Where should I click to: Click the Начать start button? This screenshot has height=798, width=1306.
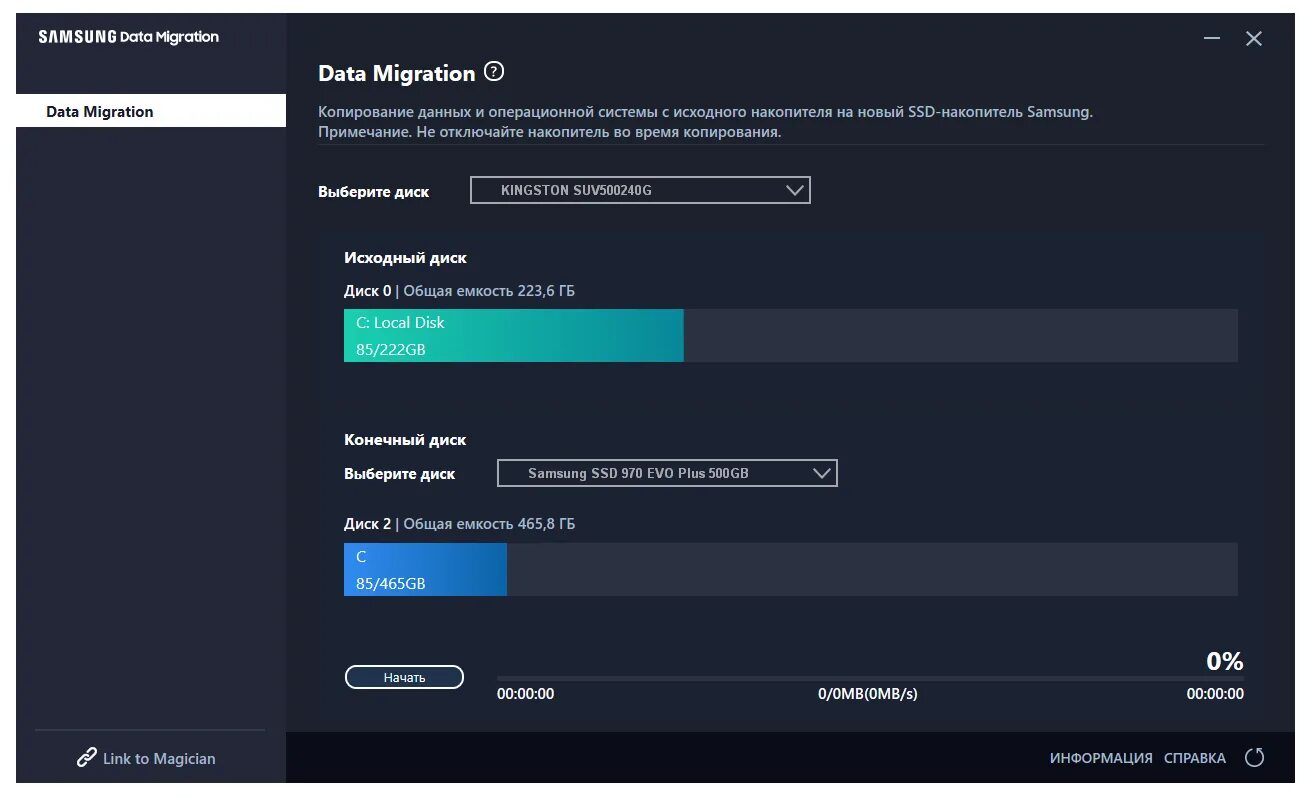coord(404,677)
